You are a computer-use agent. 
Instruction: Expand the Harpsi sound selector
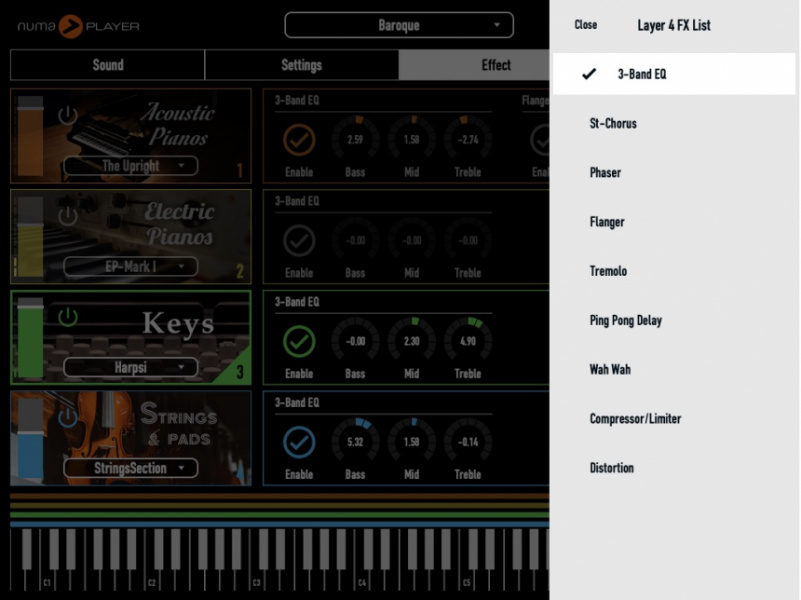click(130, 367)
